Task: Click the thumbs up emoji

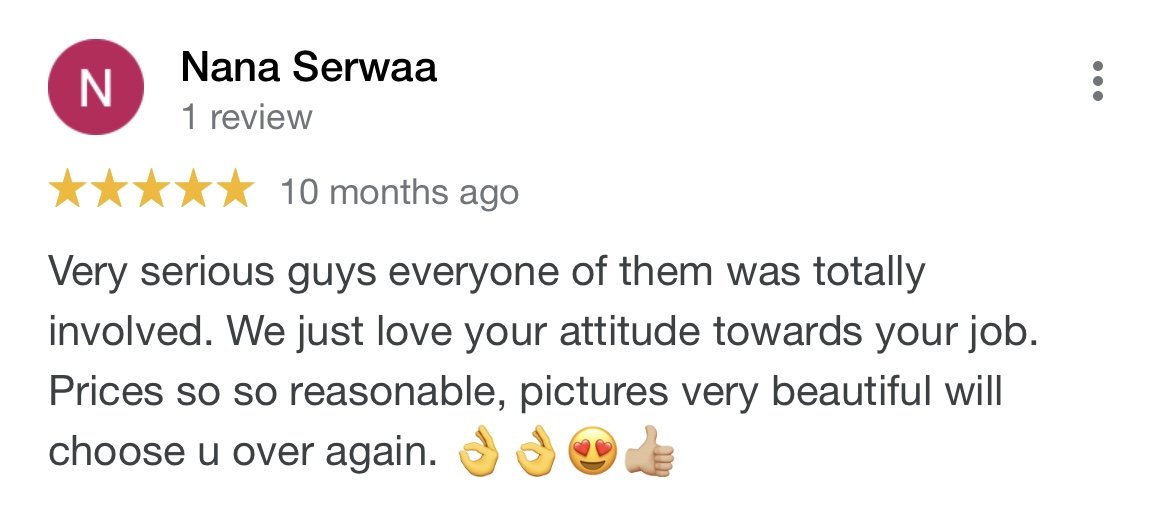Action: pyautogui.click(x=650, y=451)
